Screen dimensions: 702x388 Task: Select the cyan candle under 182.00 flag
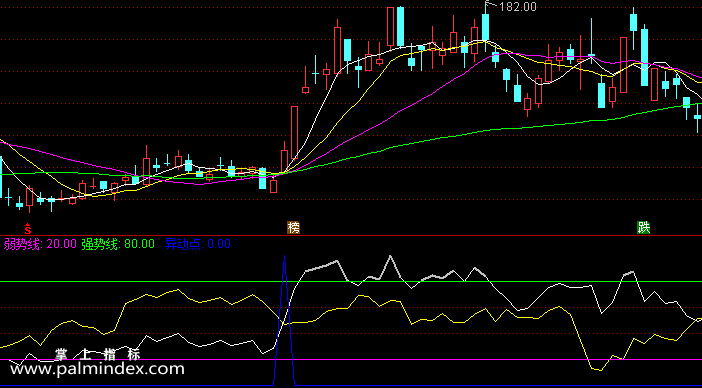[x=485, y=28]
